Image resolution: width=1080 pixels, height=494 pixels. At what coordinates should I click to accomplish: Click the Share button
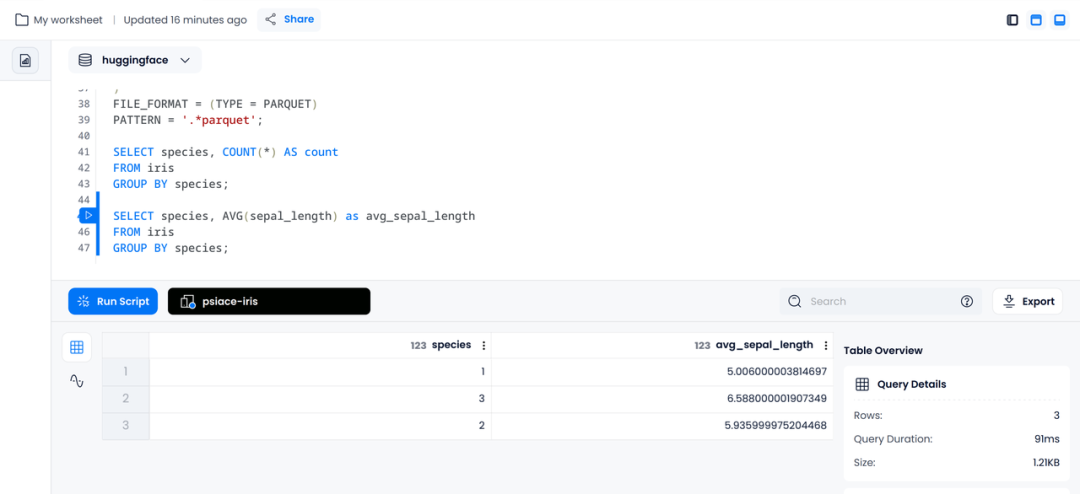[289, 20]
